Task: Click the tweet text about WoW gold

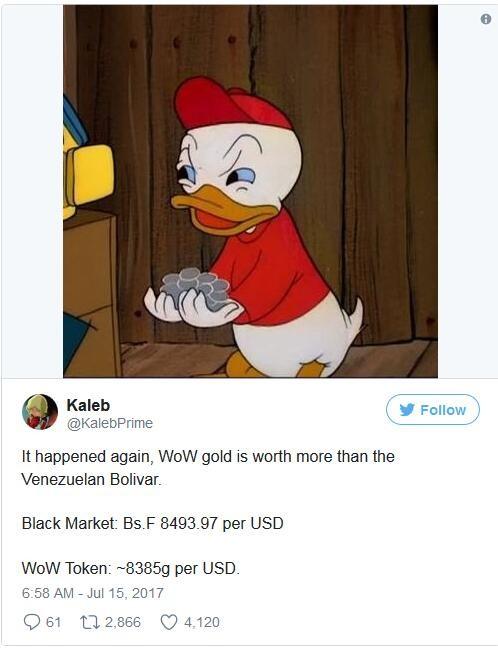Action: [208, 468]
